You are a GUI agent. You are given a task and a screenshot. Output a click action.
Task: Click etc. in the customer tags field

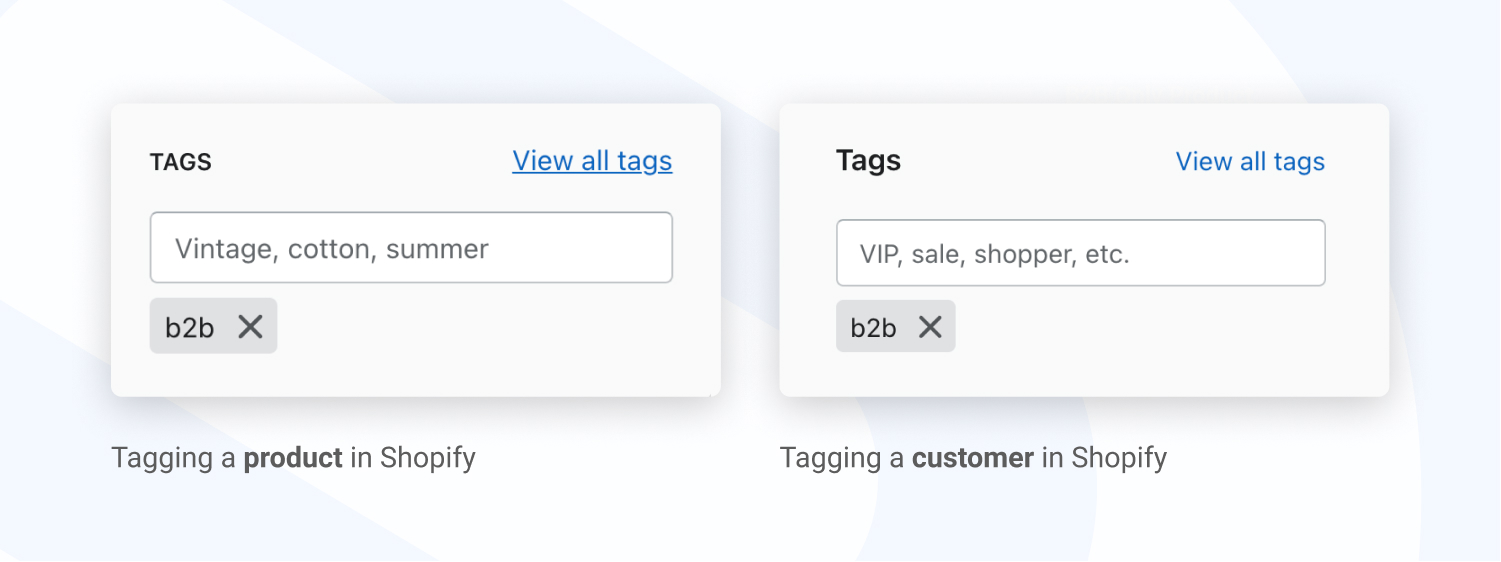click(x=1107, y=254)
